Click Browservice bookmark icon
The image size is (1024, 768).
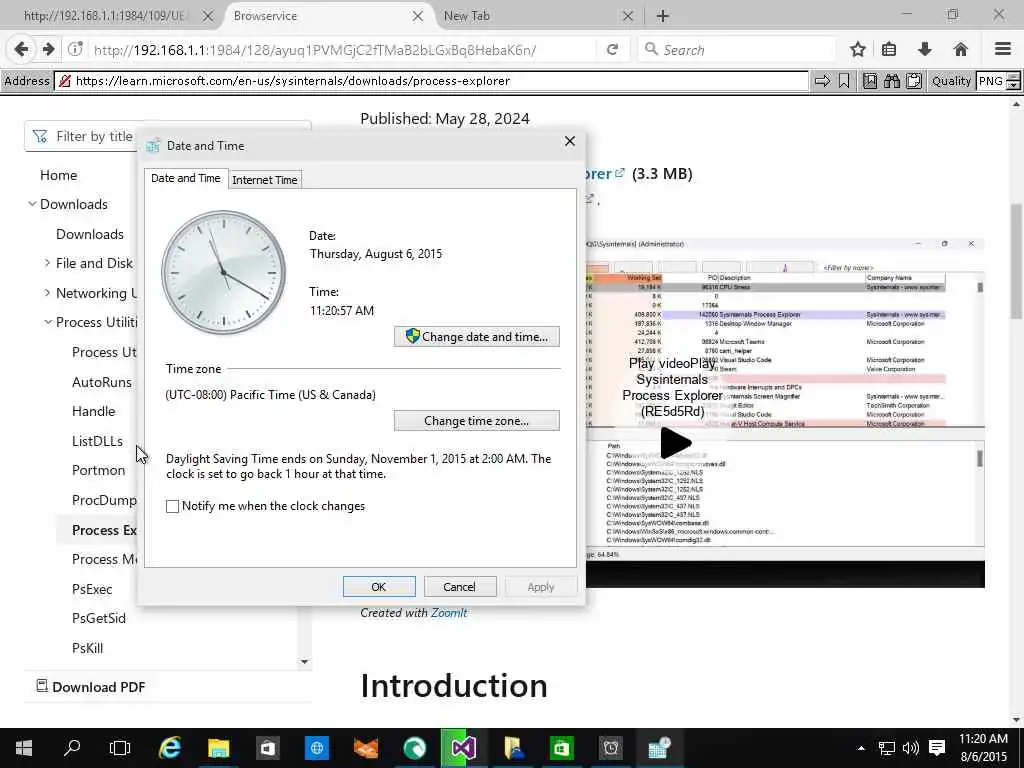(844, 81)
